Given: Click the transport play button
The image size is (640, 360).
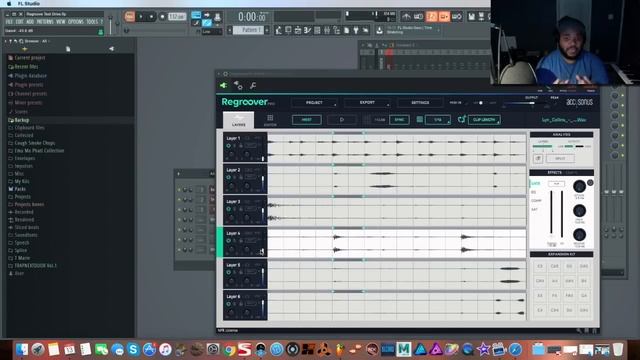Looking at the screenshot, I should click(x=141, y=17).
